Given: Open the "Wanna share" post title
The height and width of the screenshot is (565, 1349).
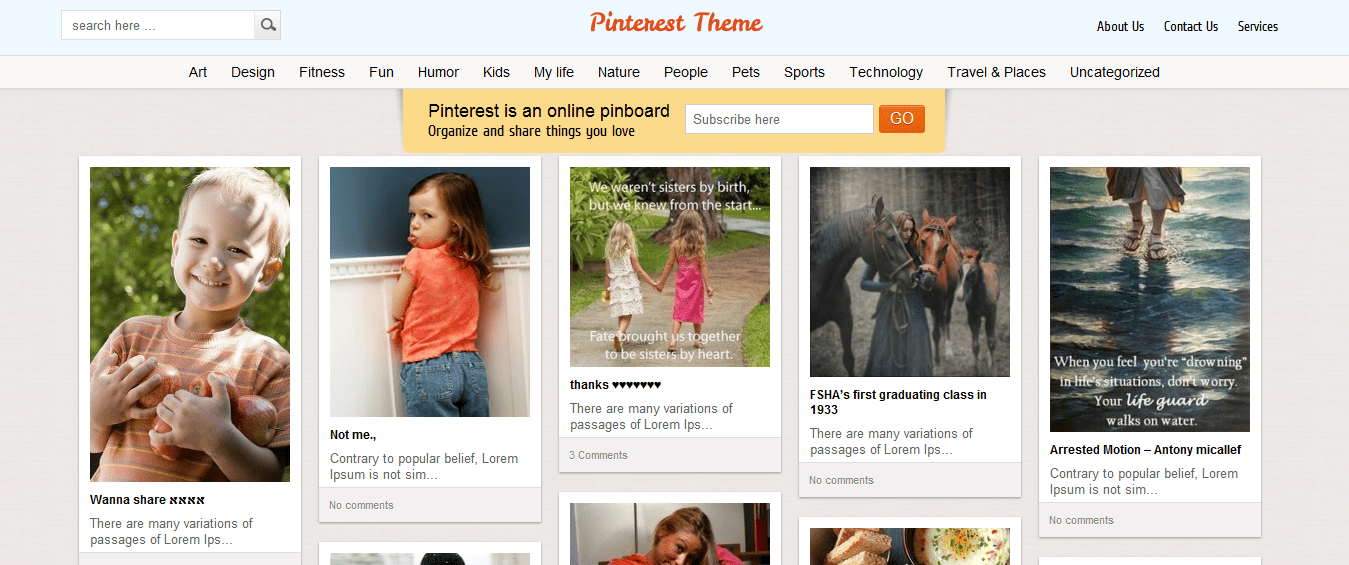Looking at the screenshot, I should point(147,500).
